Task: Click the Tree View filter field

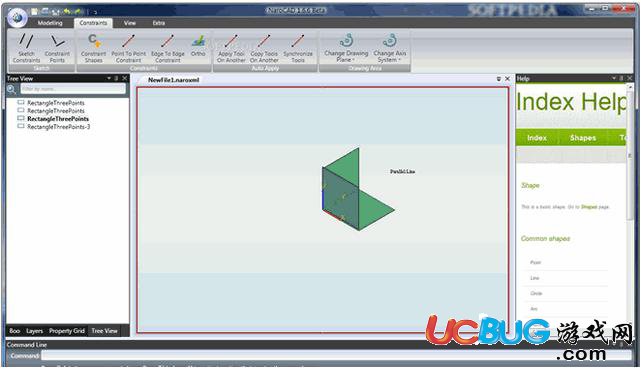Action: pos(73,88)
